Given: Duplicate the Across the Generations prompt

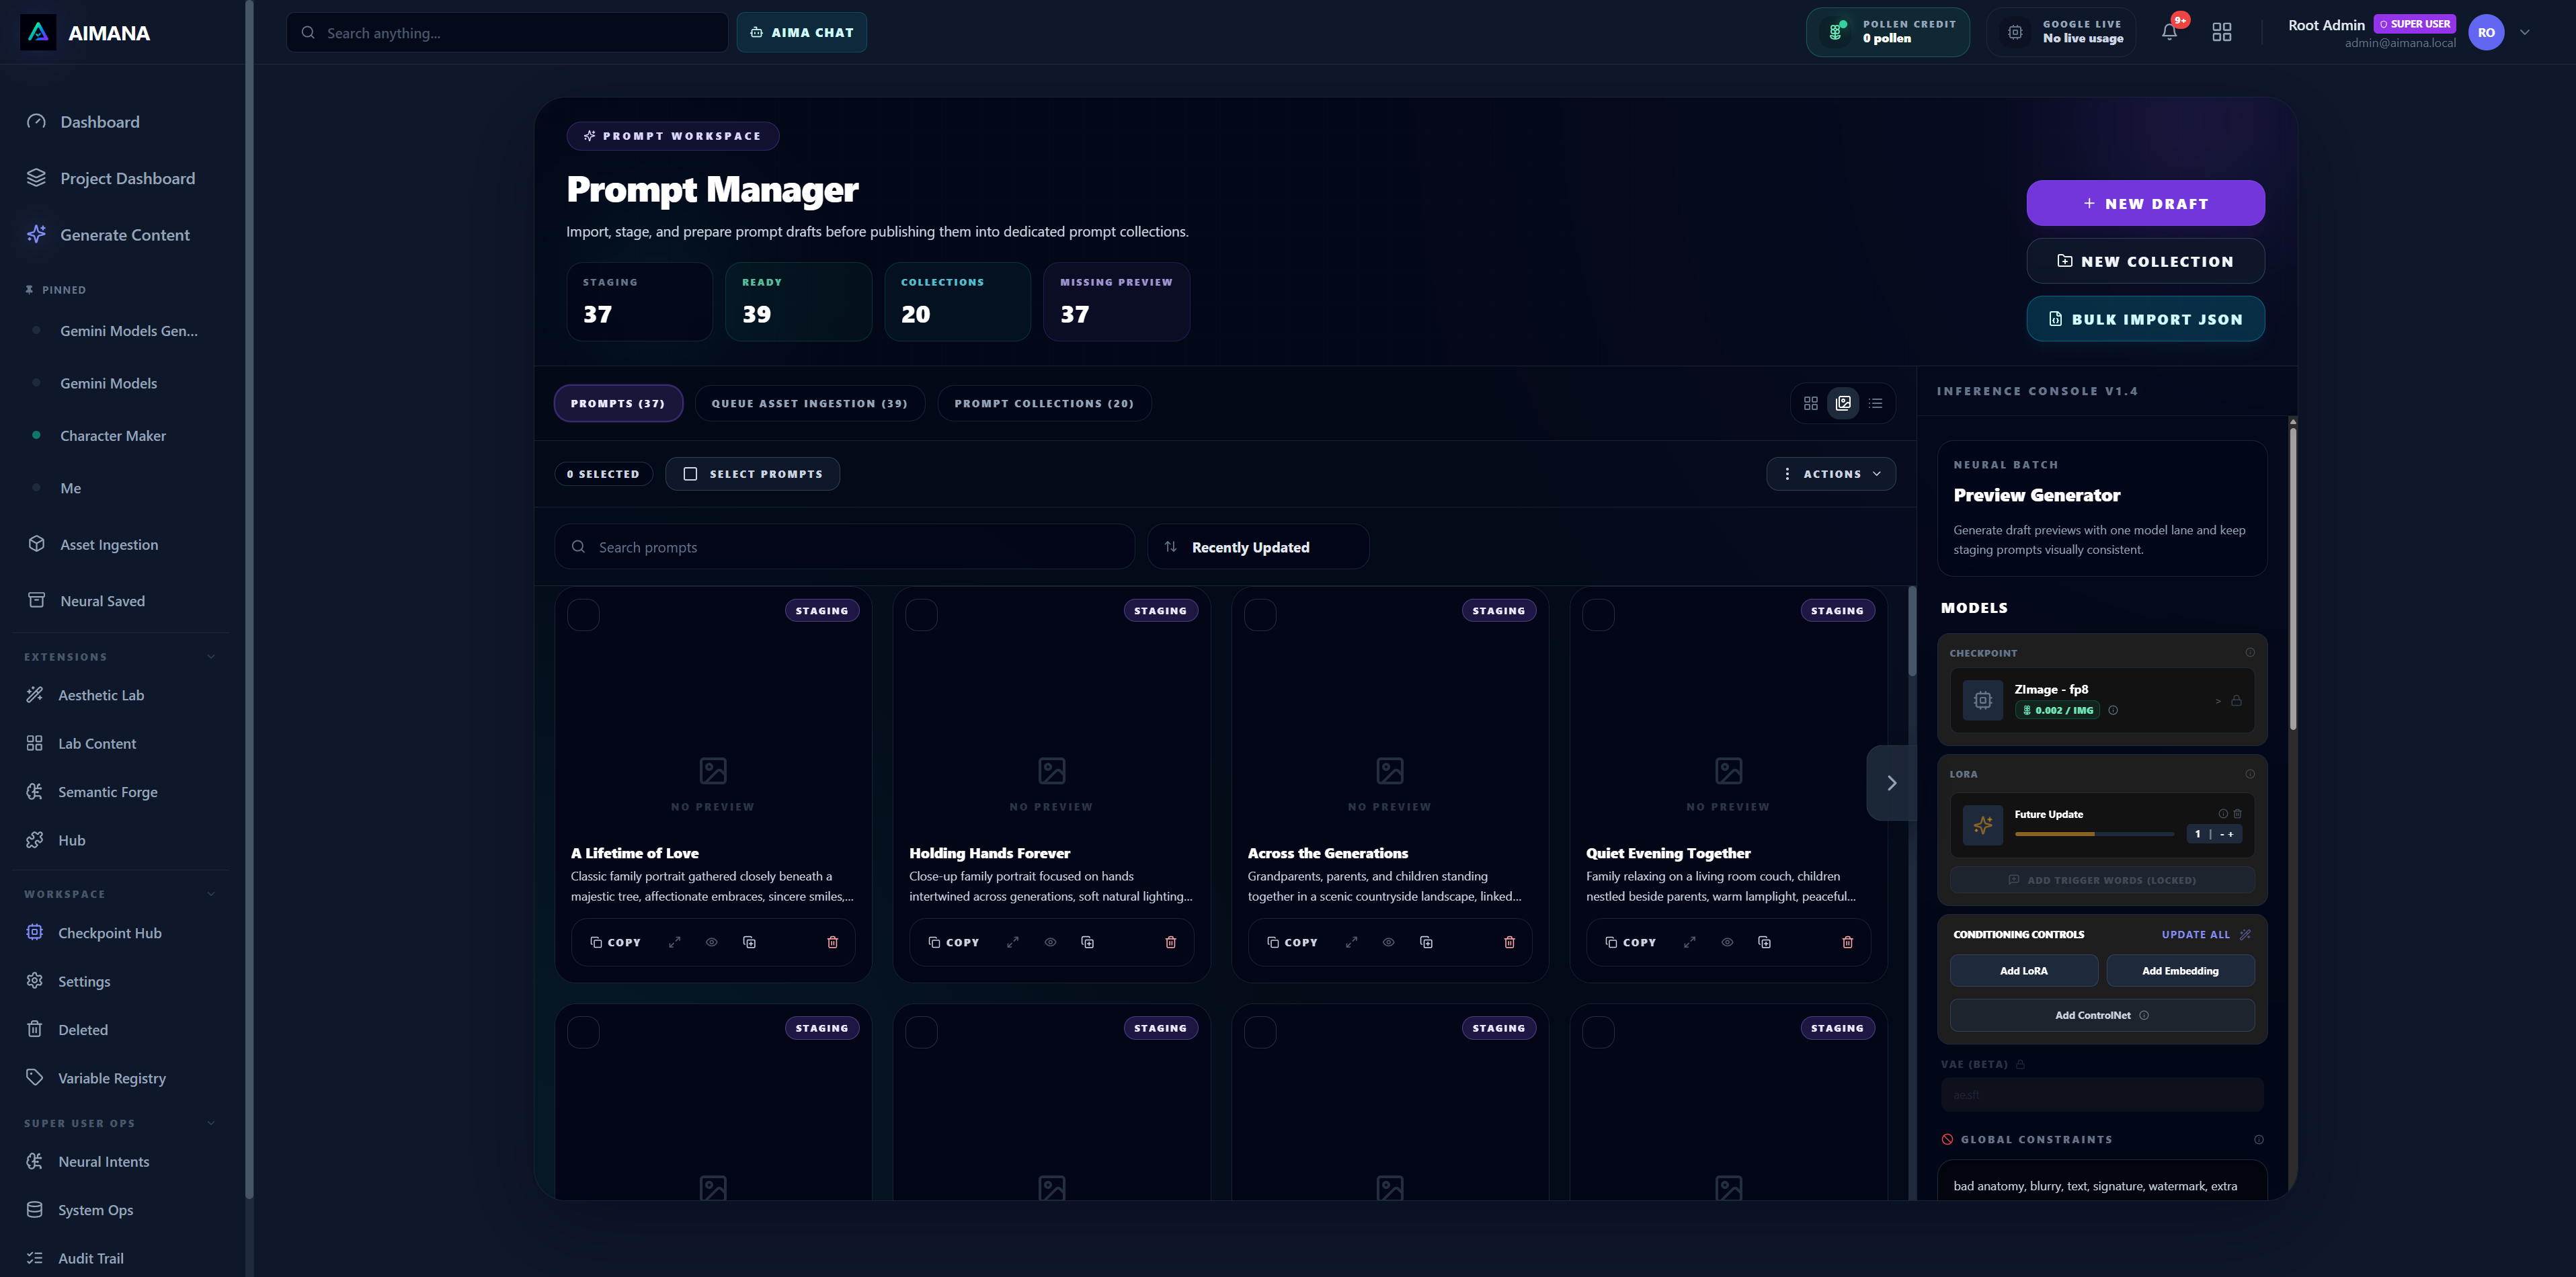Looking at the screenshot, I should [x=1426, y=942].
